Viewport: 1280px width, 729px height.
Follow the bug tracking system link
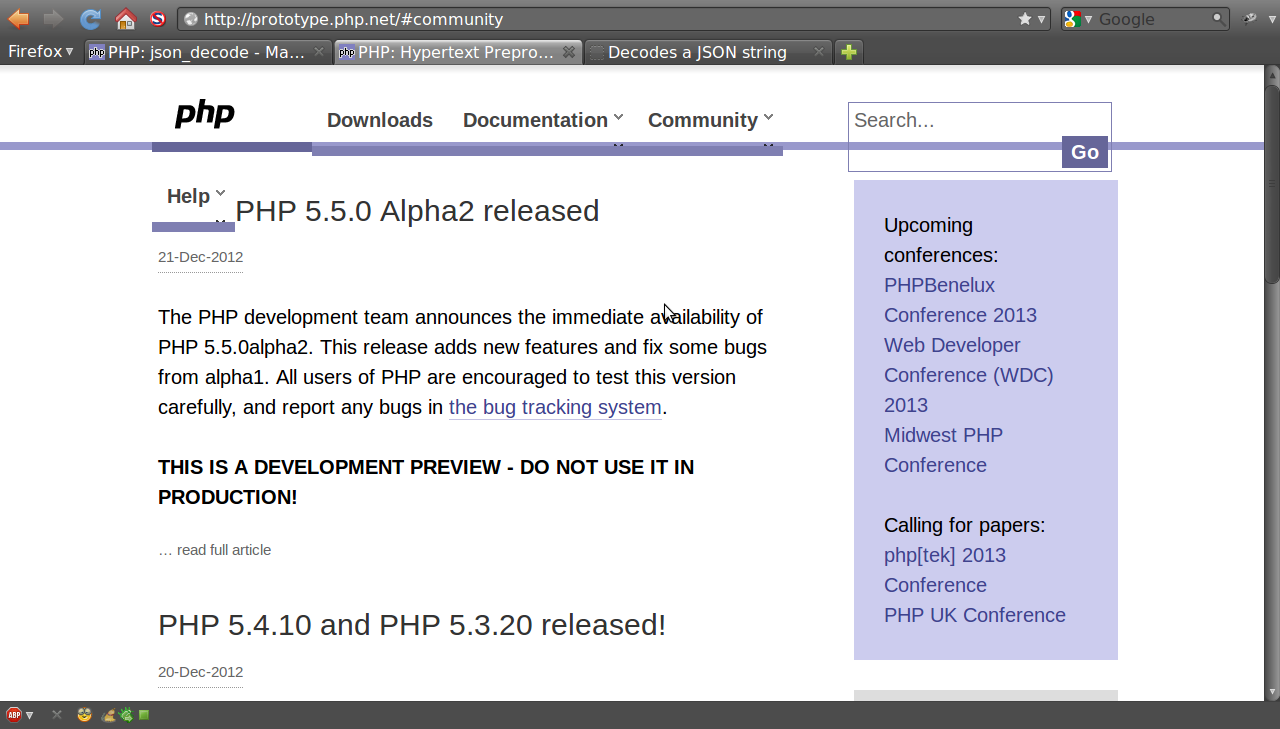pyautogui.click(x=555, y=407)
